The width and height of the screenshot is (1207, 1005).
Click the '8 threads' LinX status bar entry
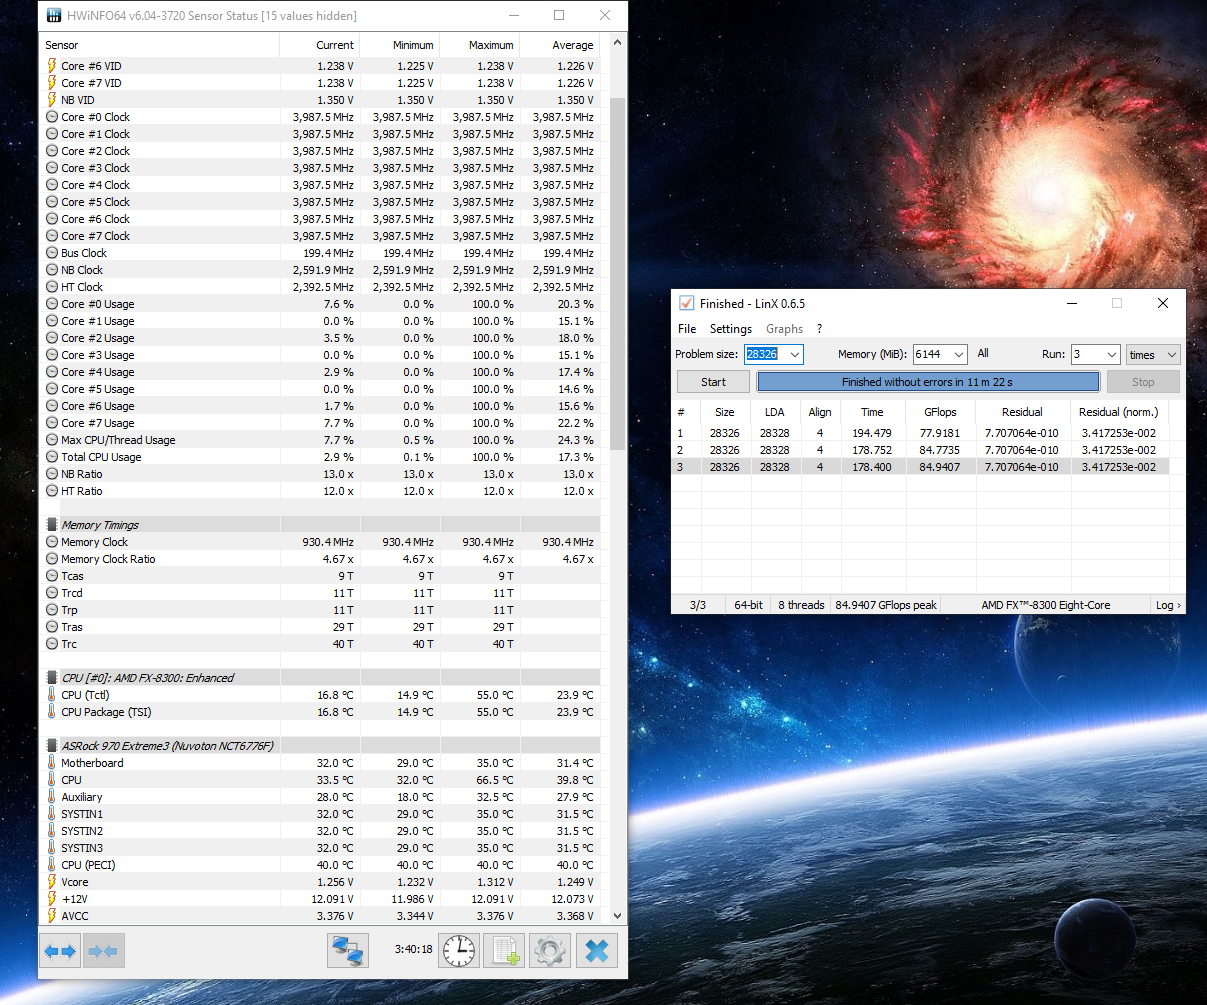pos(801,605)
